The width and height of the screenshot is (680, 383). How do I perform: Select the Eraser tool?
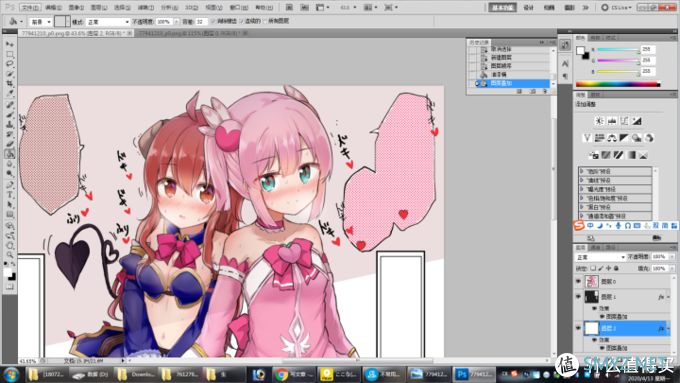click(10, 144)
